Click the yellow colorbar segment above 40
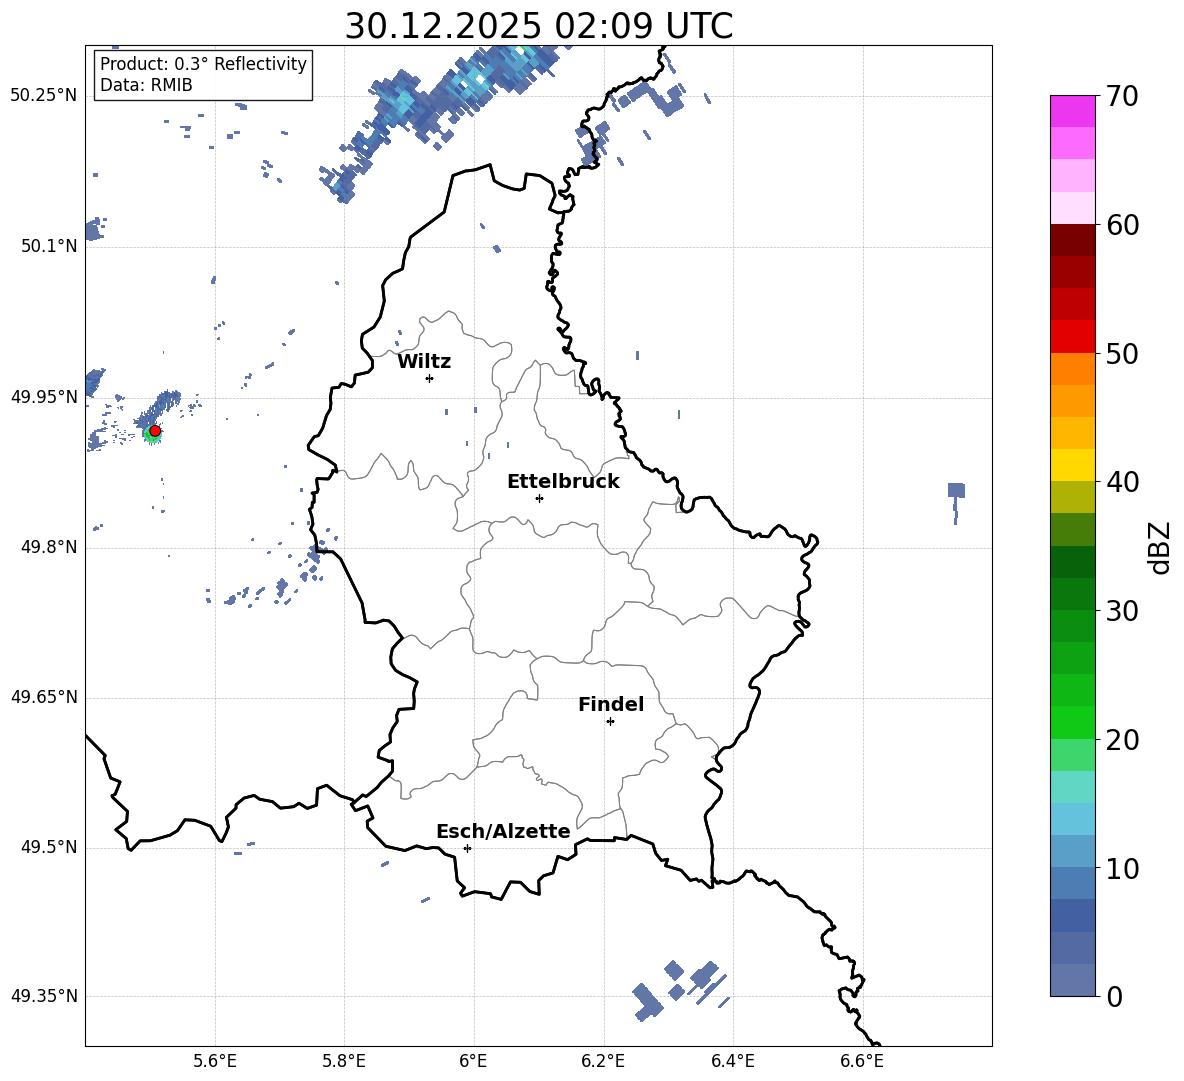The width and height of the screenshot is (1184, 1081). (x=1072, y=465)
